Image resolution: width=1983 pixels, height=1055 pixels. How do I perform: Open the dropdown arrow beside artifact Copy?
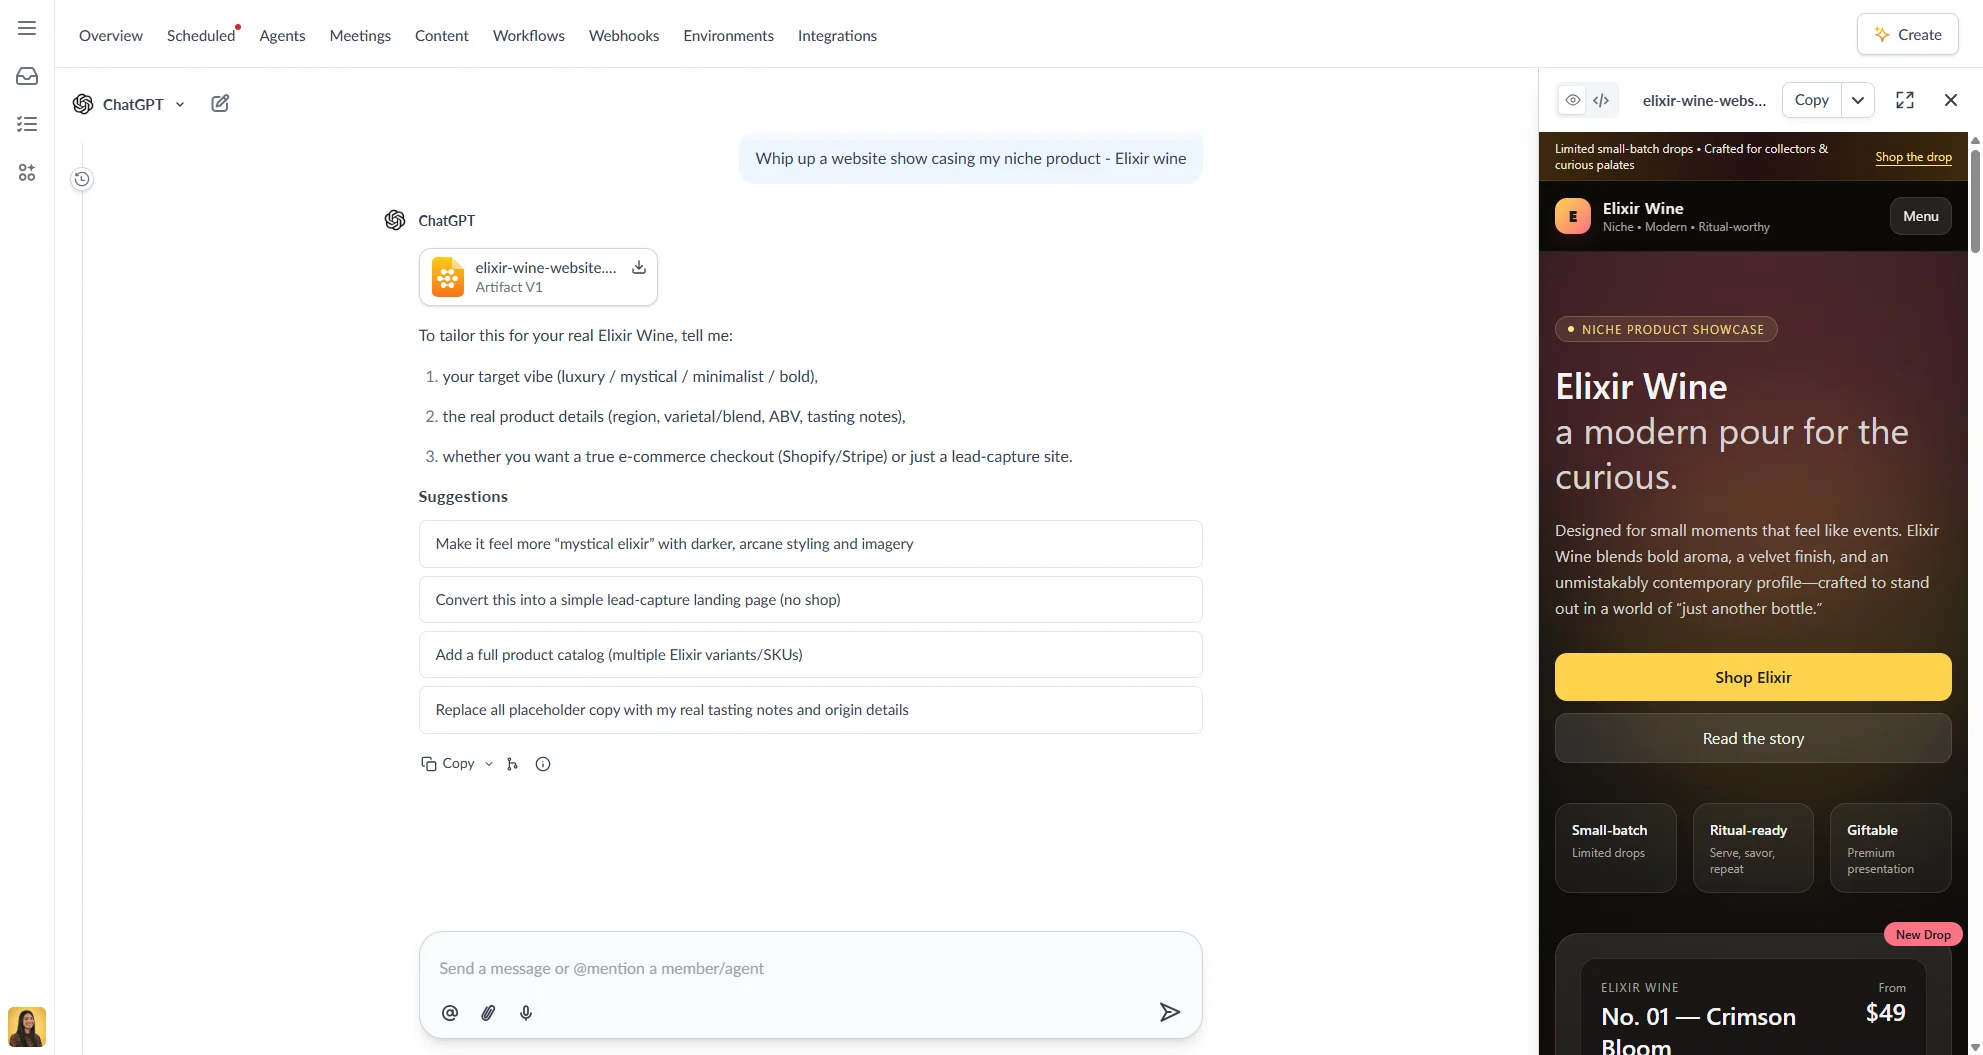click(x=1857, y=100)
